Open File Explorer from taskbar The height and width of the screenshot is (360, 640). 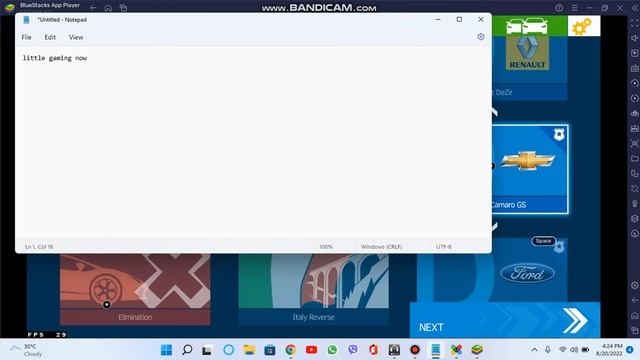(249, 350)
